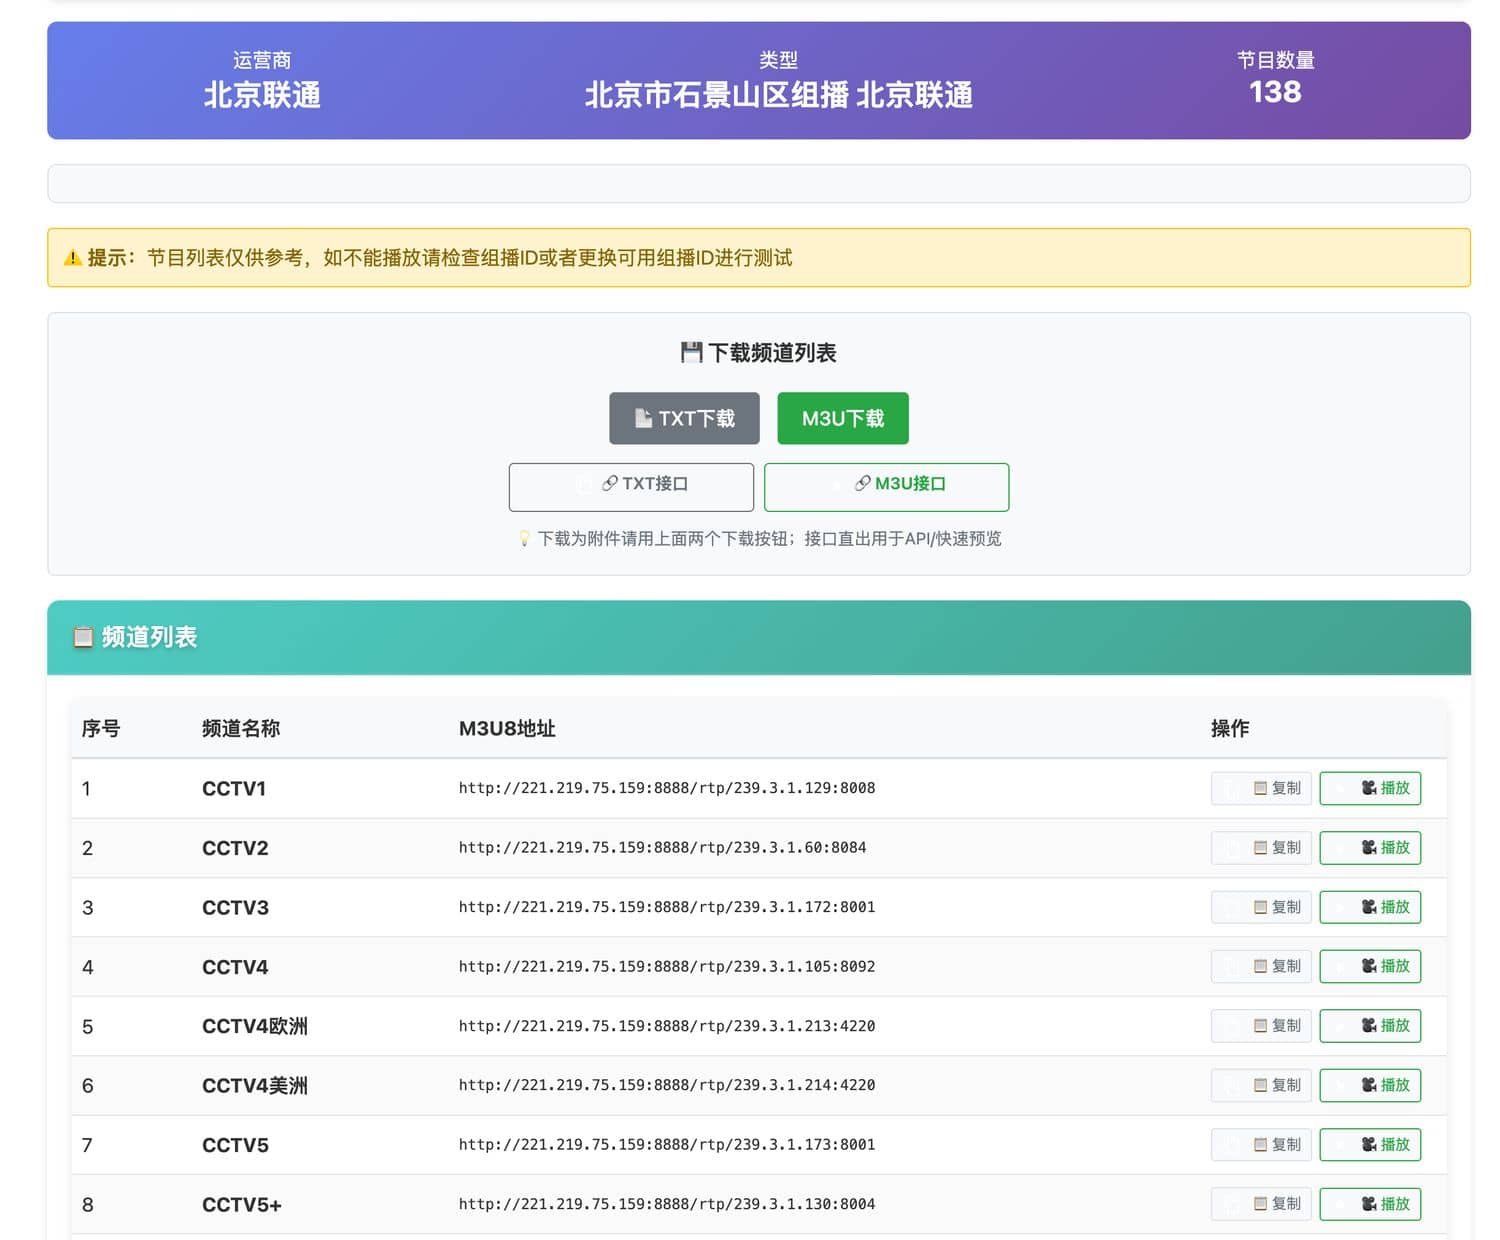Image resolution: width=1500 pixels, height=1240 pixels.
Task: Click the lightbulb icon in download hint
Action: [524, 539]
